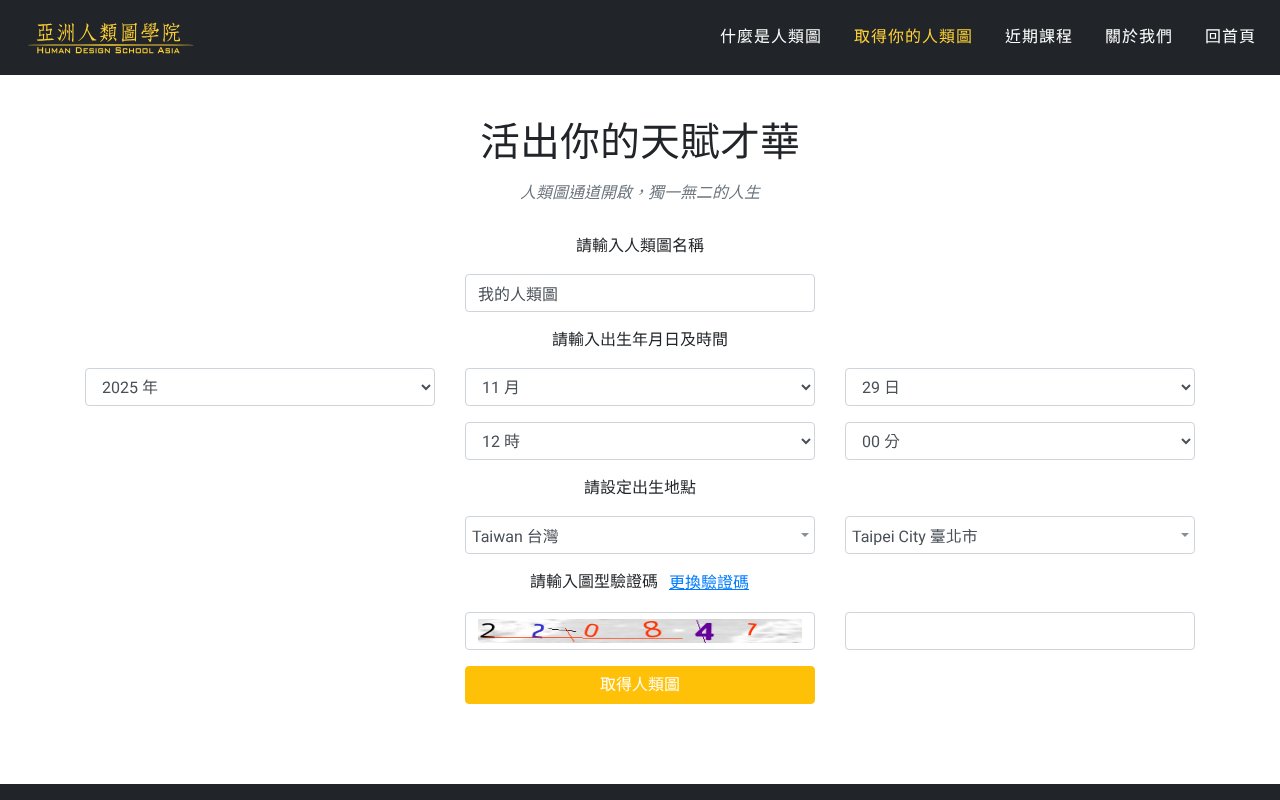Return home via 回首頁 link
The image size is (1280, 800).
coord(1229,36)
